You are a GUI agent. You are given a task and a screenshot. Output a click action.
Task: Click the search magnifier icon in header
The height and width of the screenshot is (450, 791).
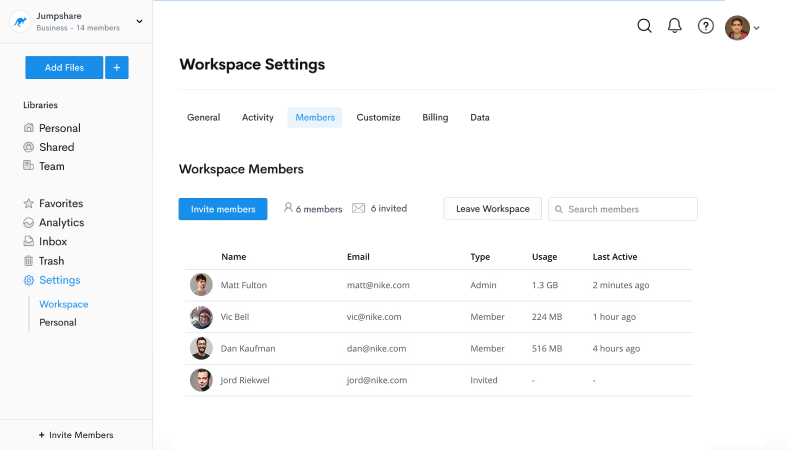645,26
